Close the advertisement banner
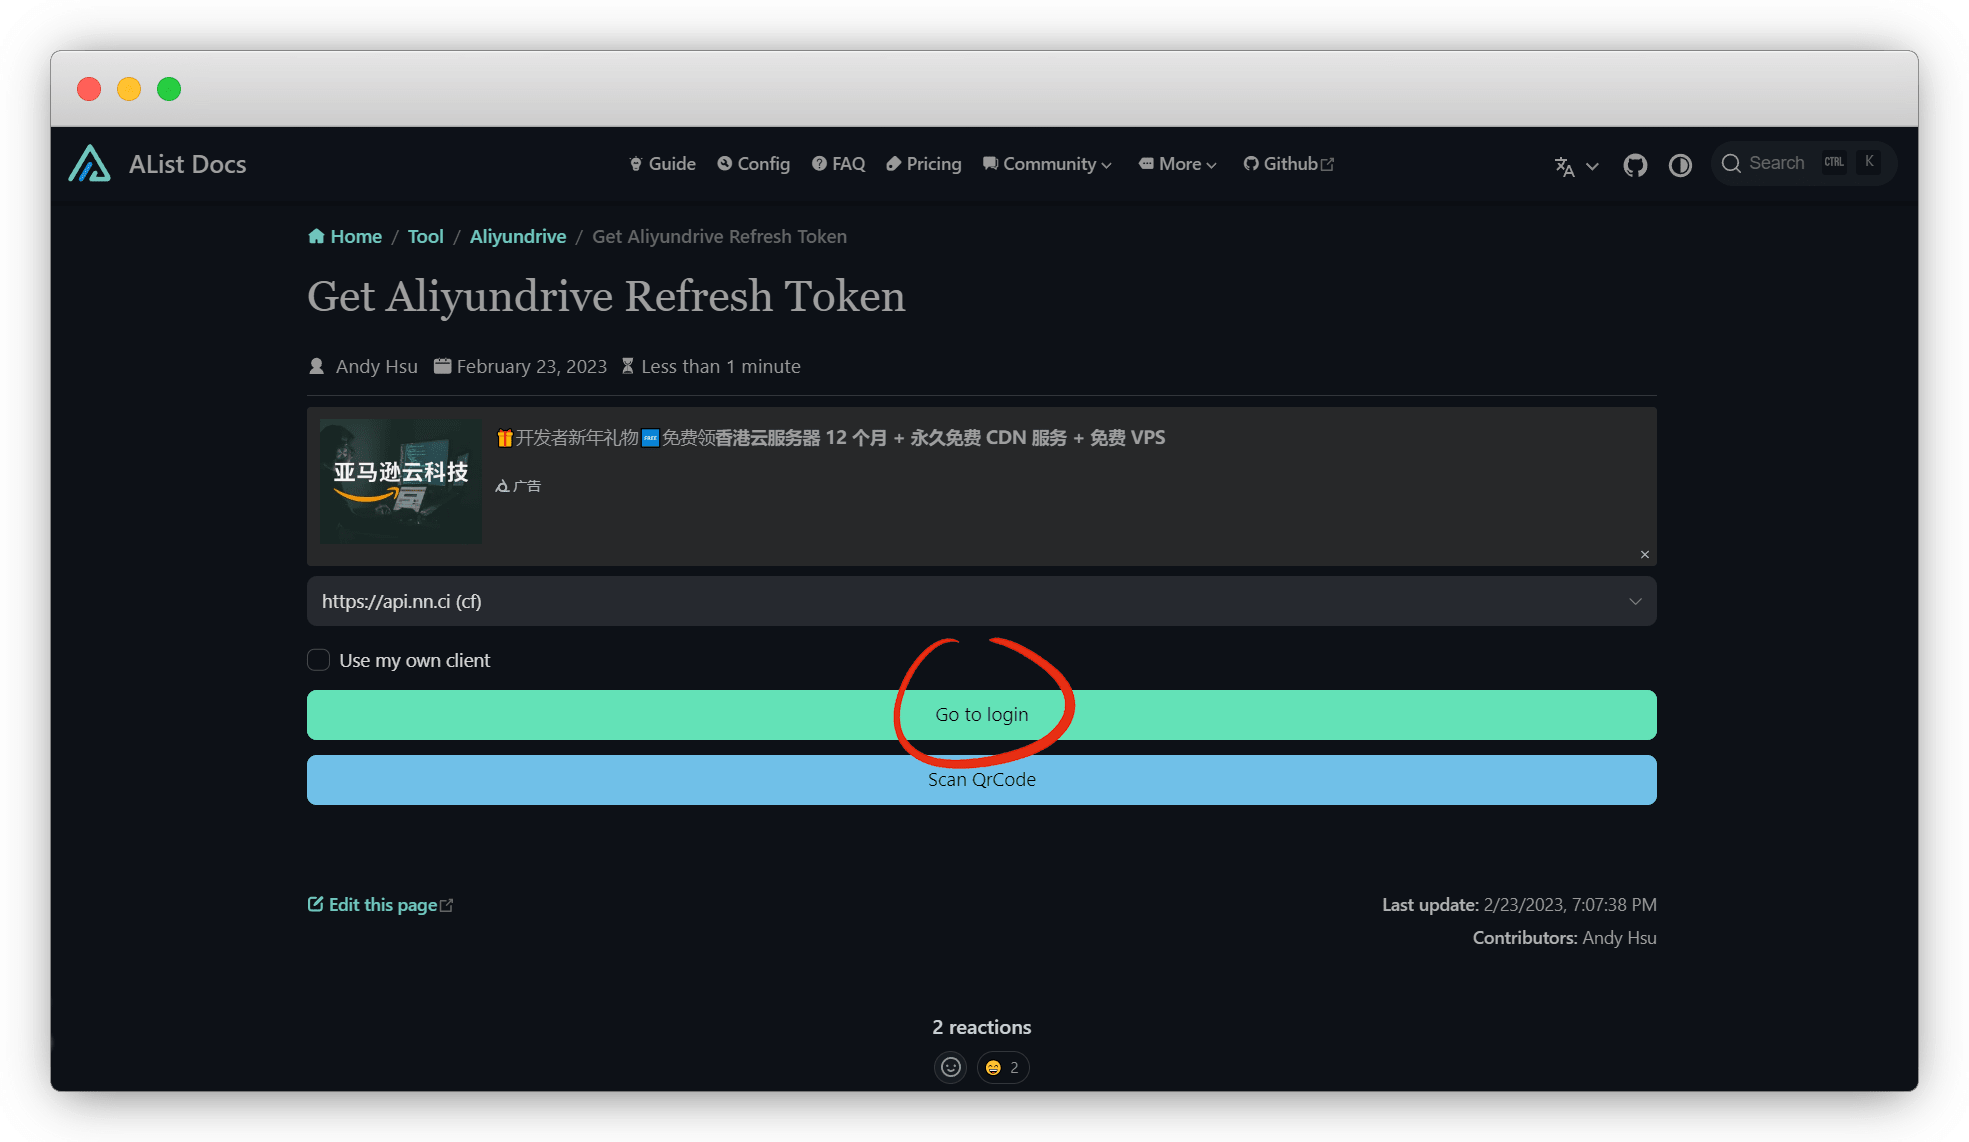The height and width of the screenshot is (1142, 1969). (x=1645, y=554)
